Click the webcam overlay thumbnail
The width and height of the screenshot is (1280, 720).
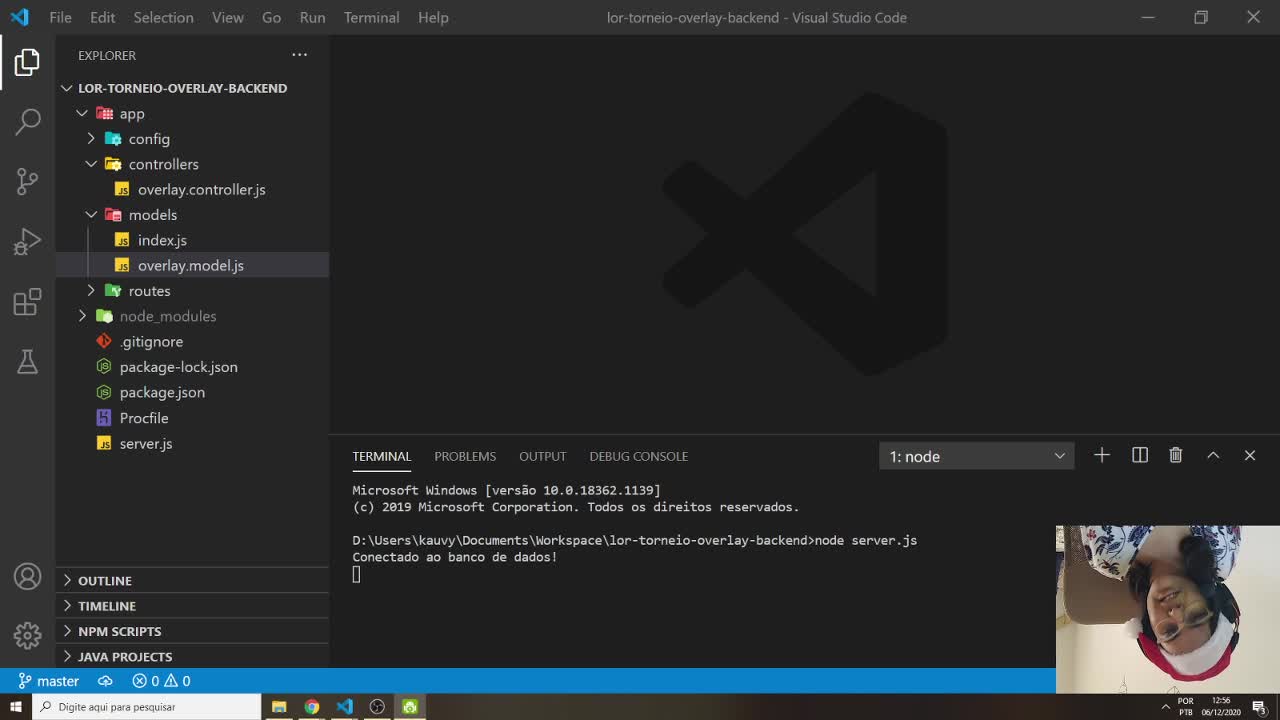(1167, 609)
